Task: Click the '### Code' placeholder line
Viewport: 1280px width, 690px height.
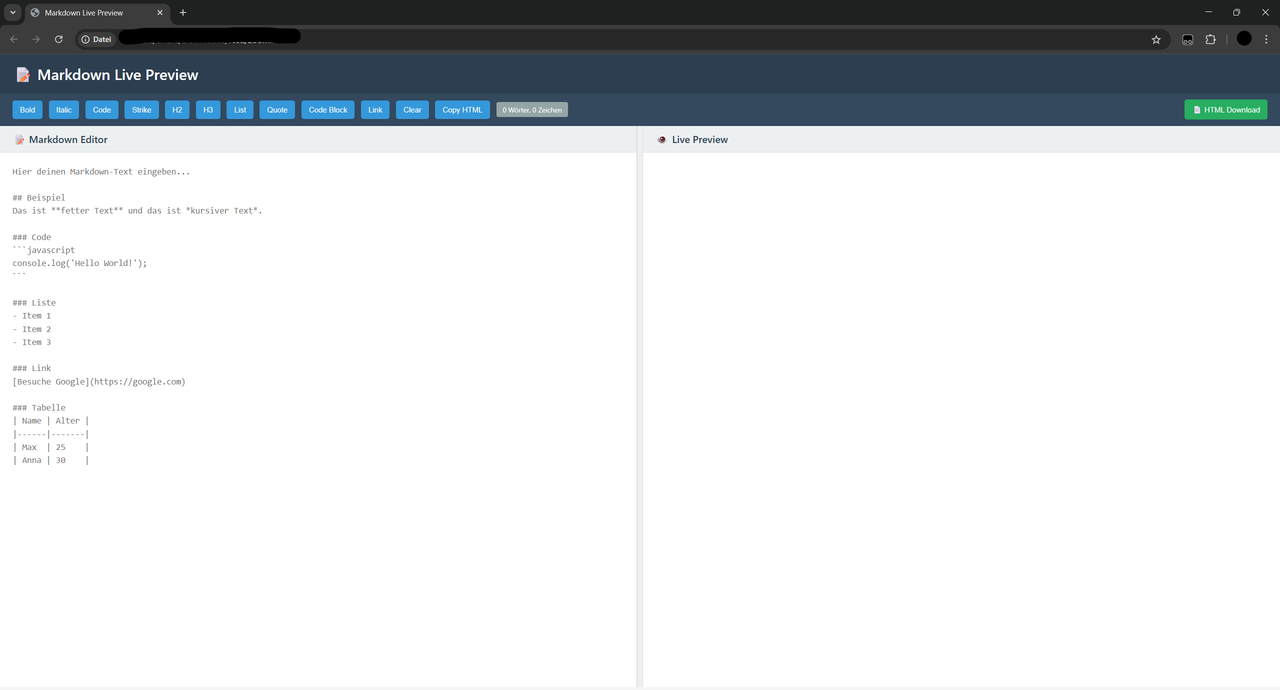Action: pyautogui.click(x=32, y=237)
